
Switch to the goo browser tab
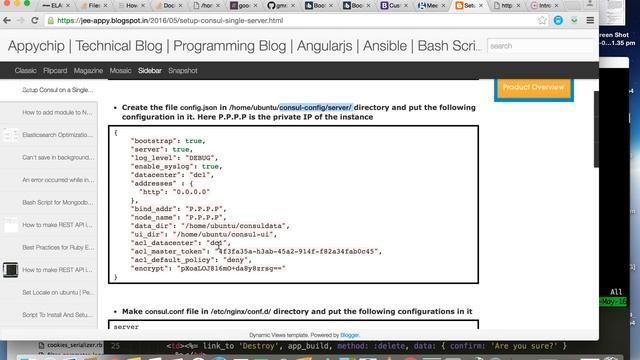(x=244, y=5)
